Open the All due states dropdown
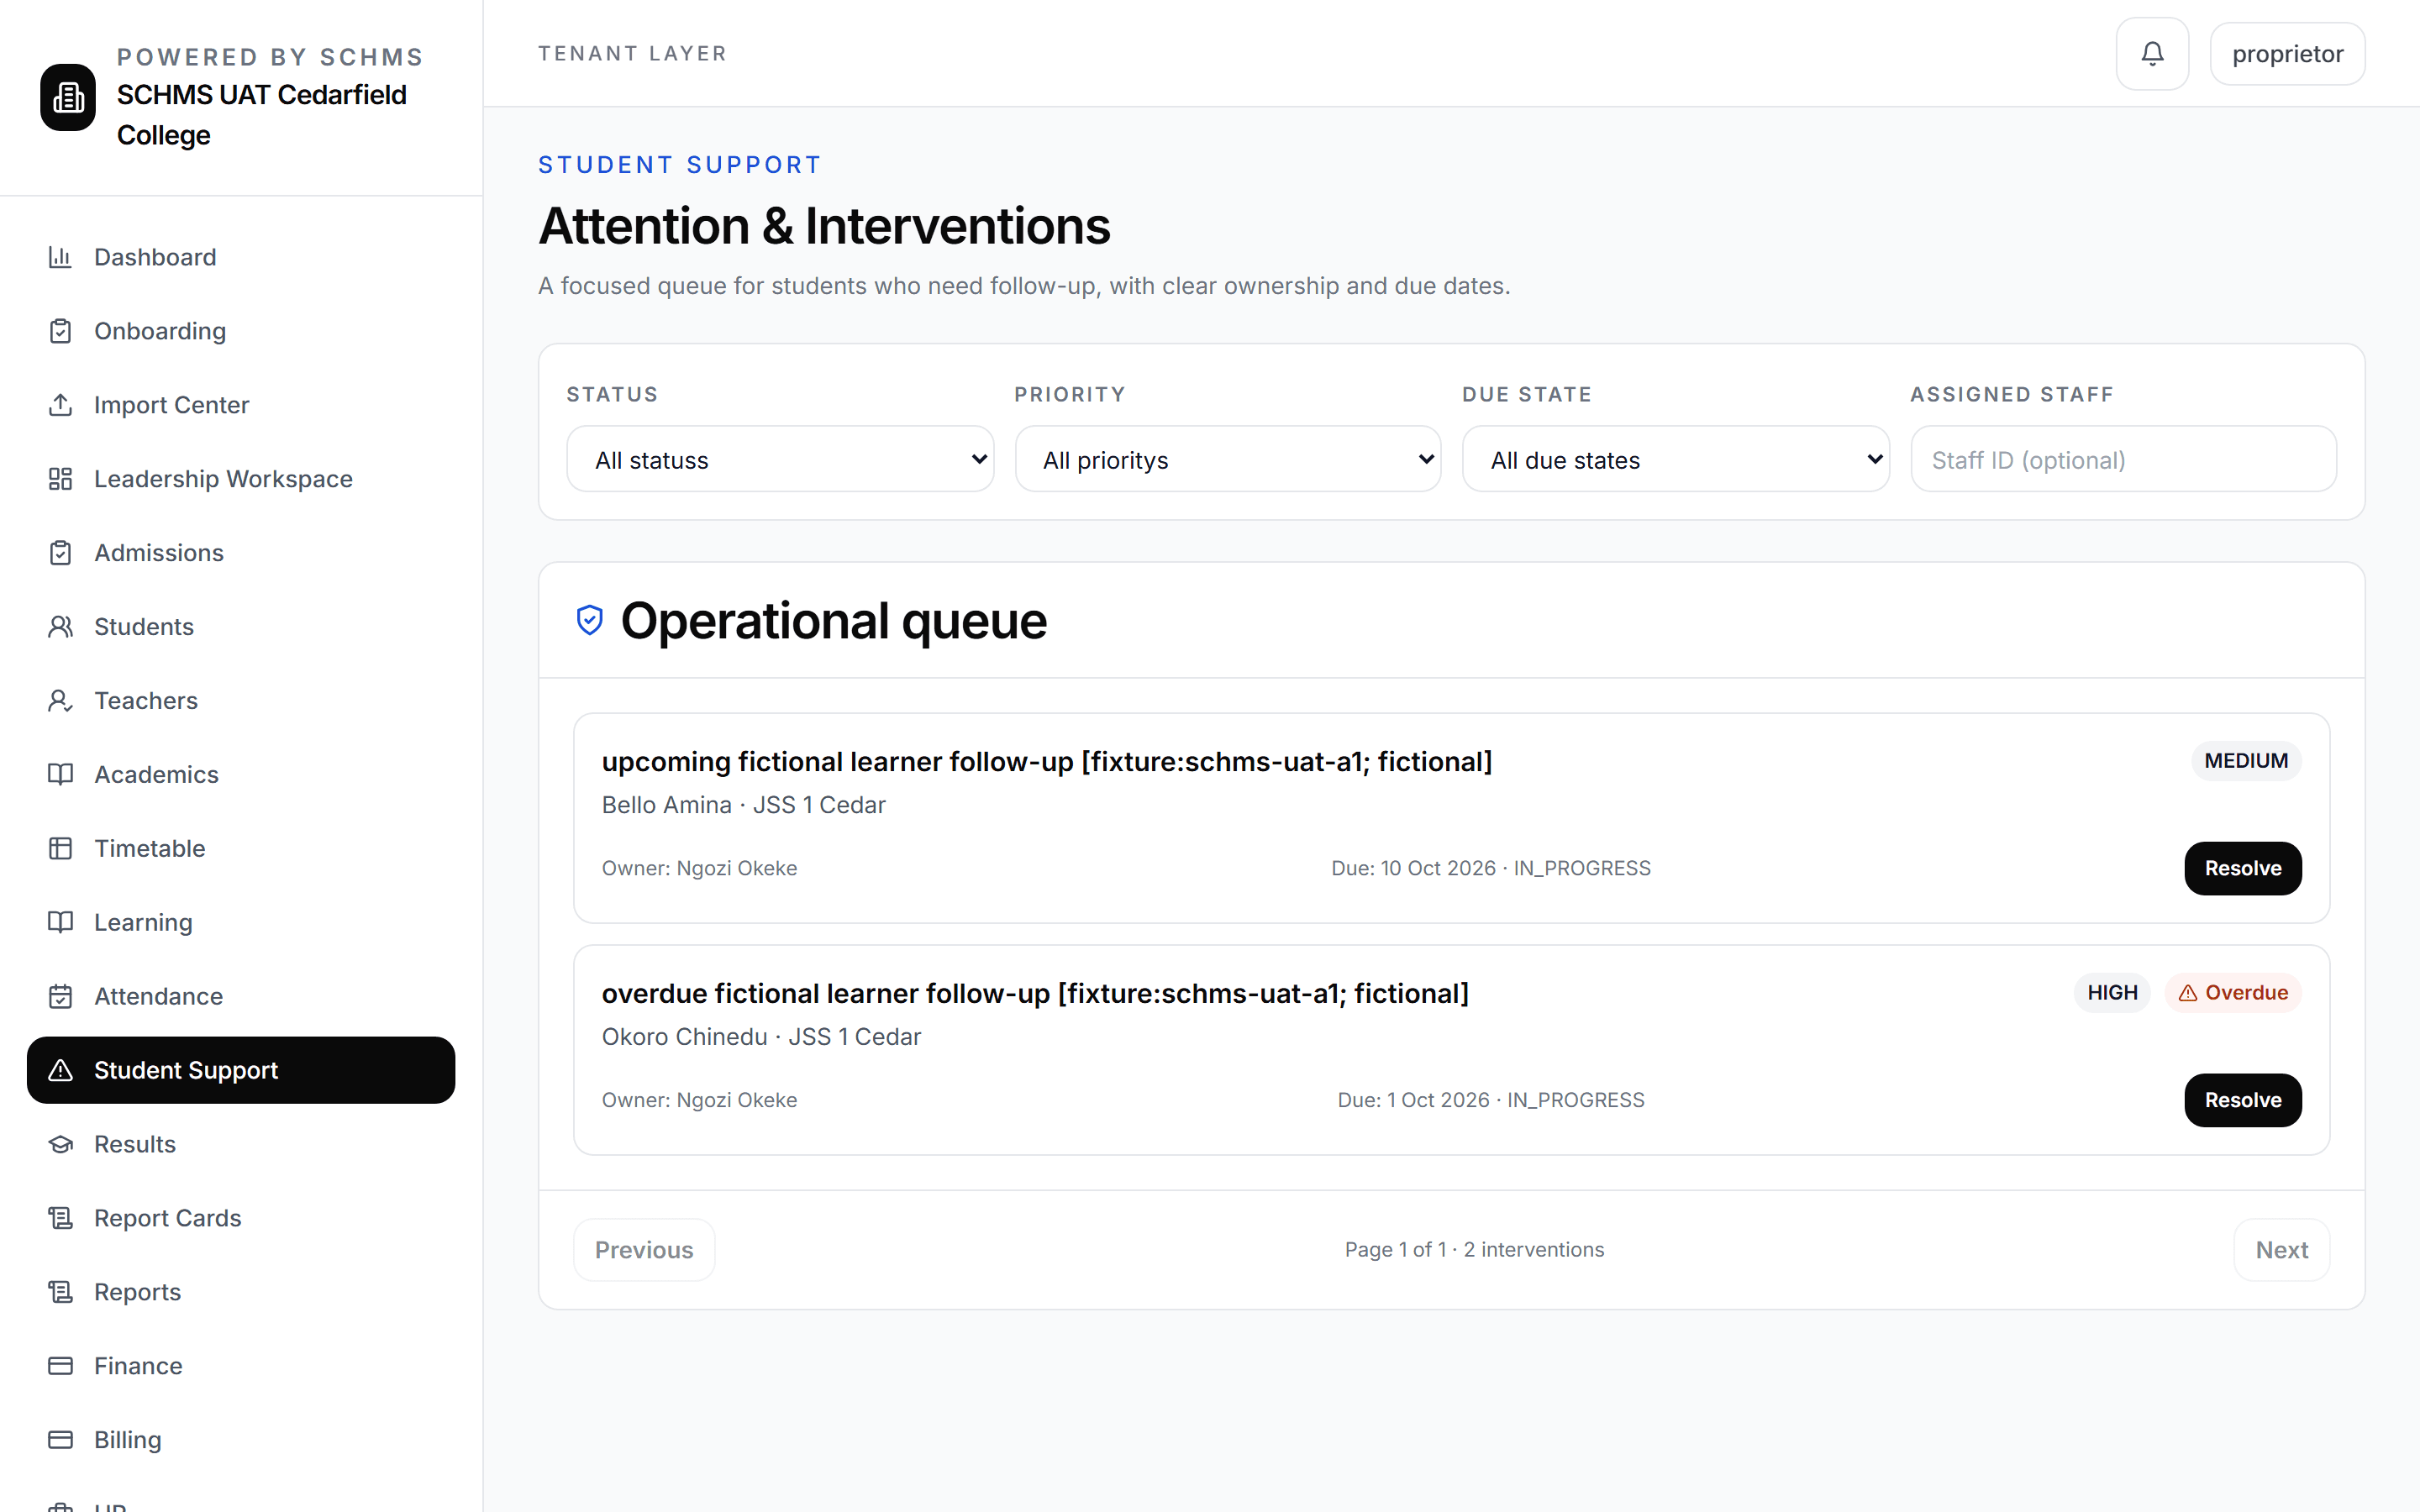Image resolution: width=2420 pixels, height=1512 pixels. pos(1676,459)
